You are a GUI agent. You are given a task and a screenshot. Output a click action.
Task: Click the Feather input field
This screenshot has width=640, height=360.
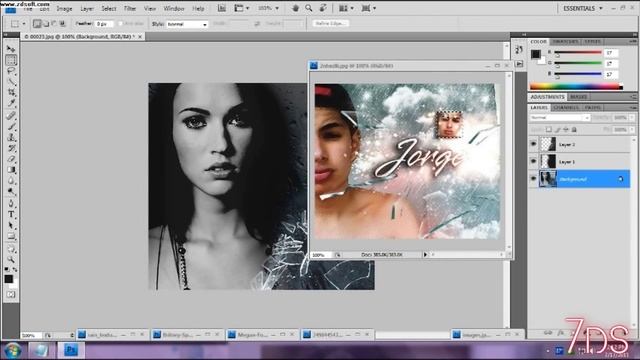point(104,24)
